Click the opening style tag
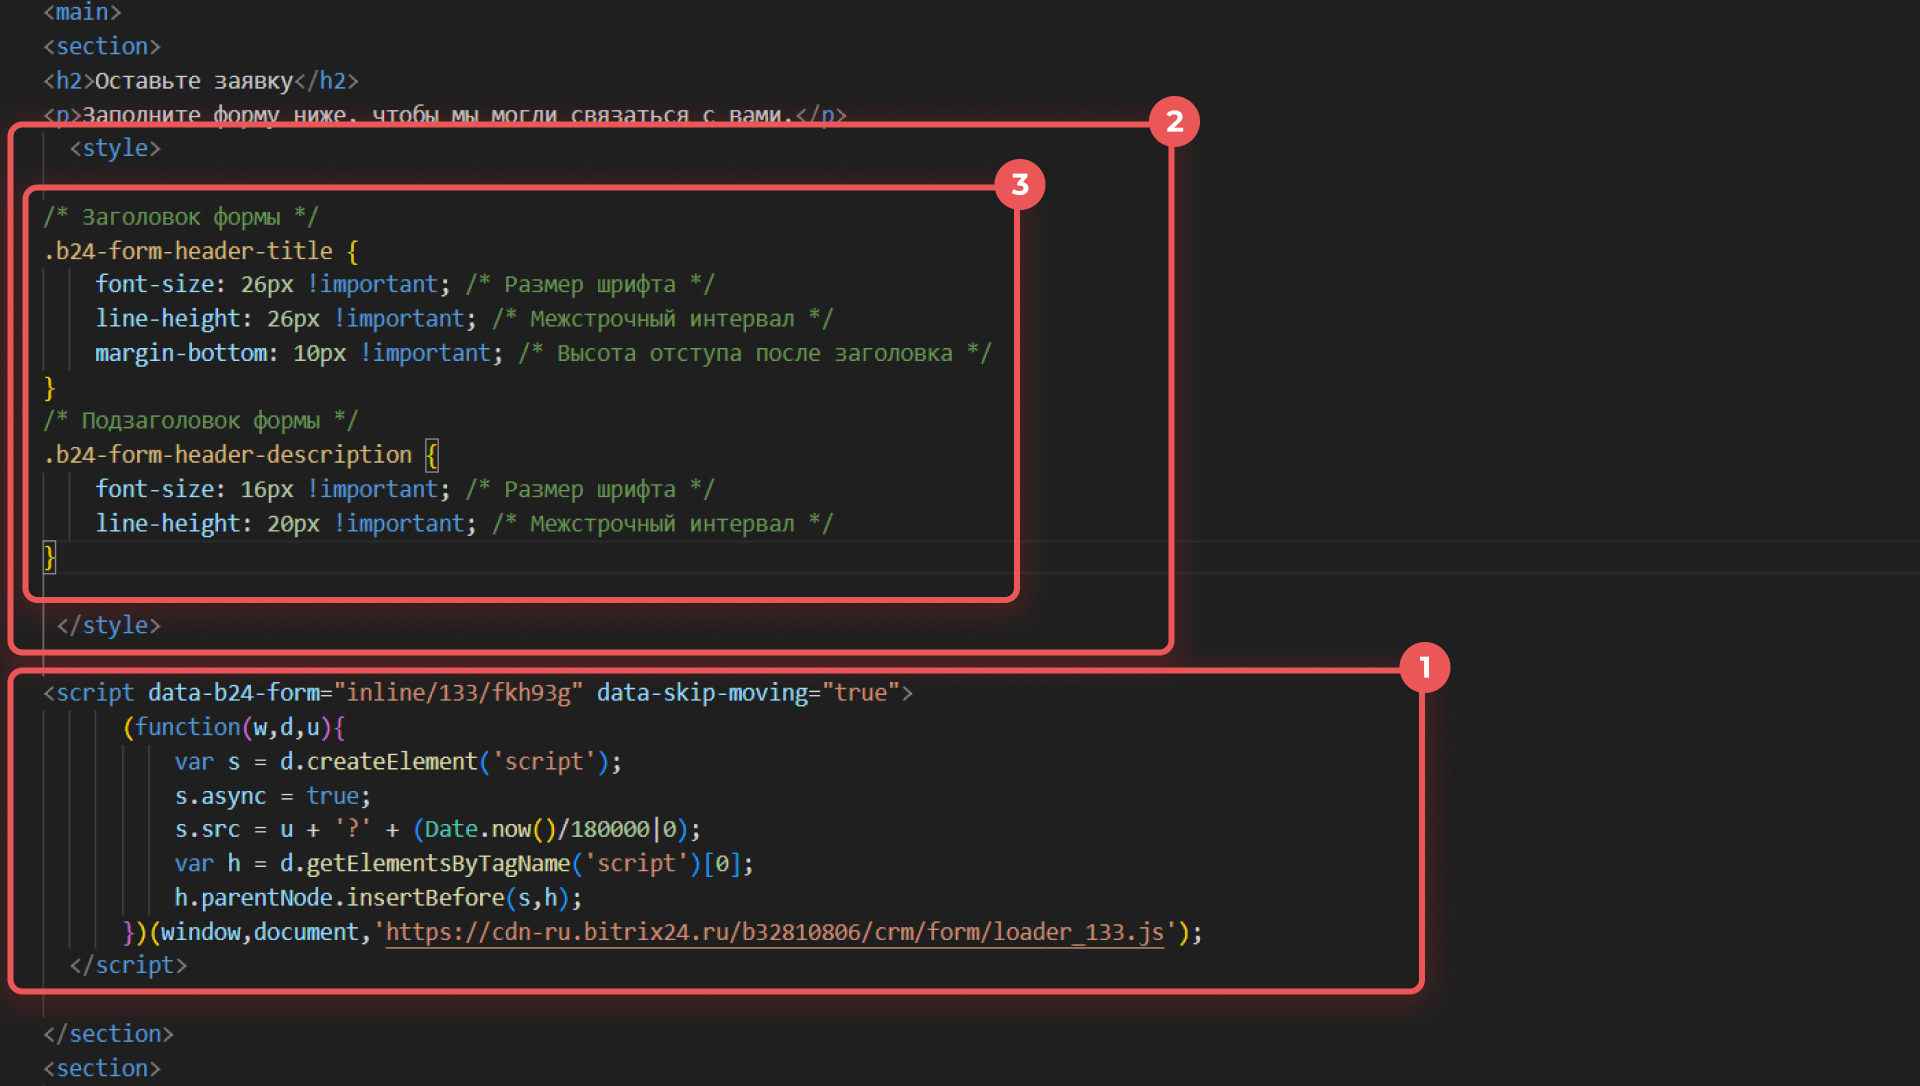1920x1086 pixels. (x=115, y=148)
